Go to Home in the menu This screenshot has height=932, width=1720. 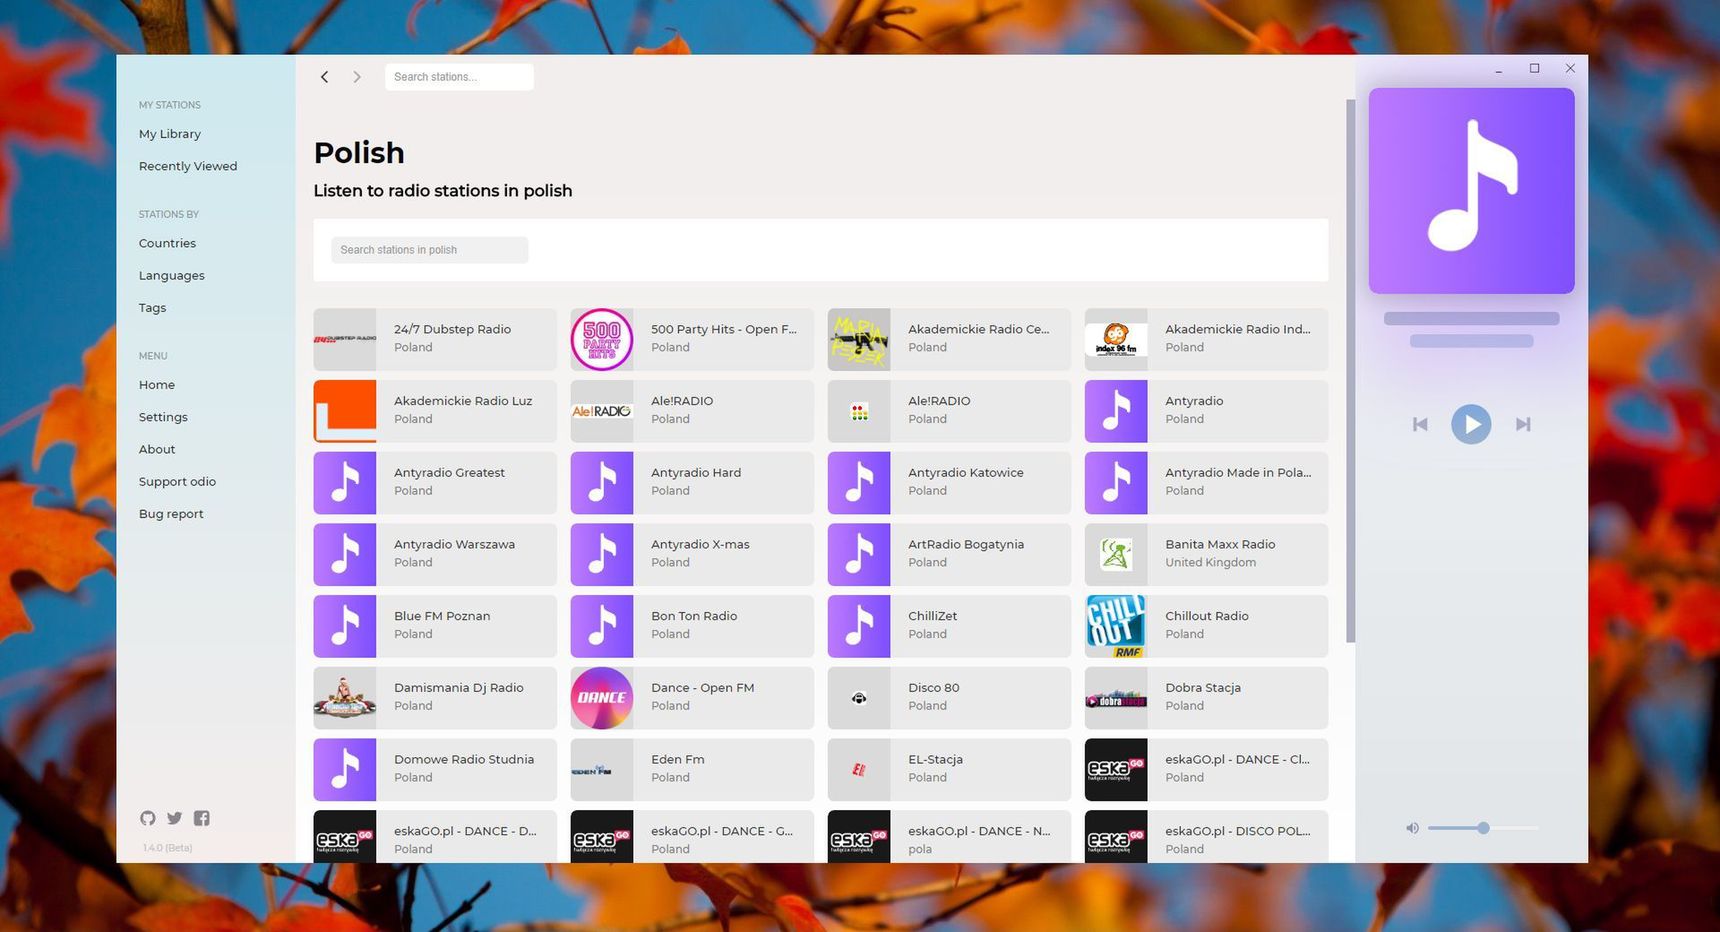pyautogui.click(x=157, y=385)
